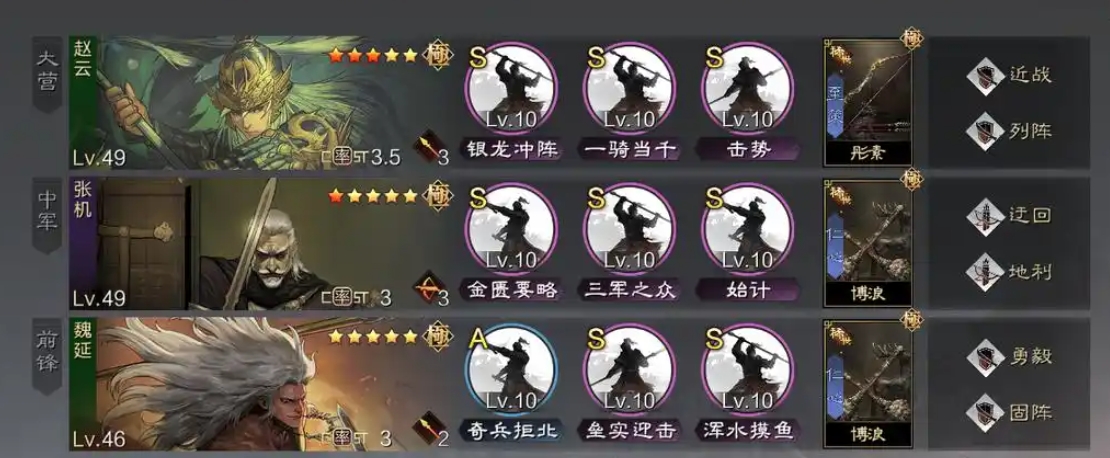Open the 金匮要略 skill icon

(510, 229)
